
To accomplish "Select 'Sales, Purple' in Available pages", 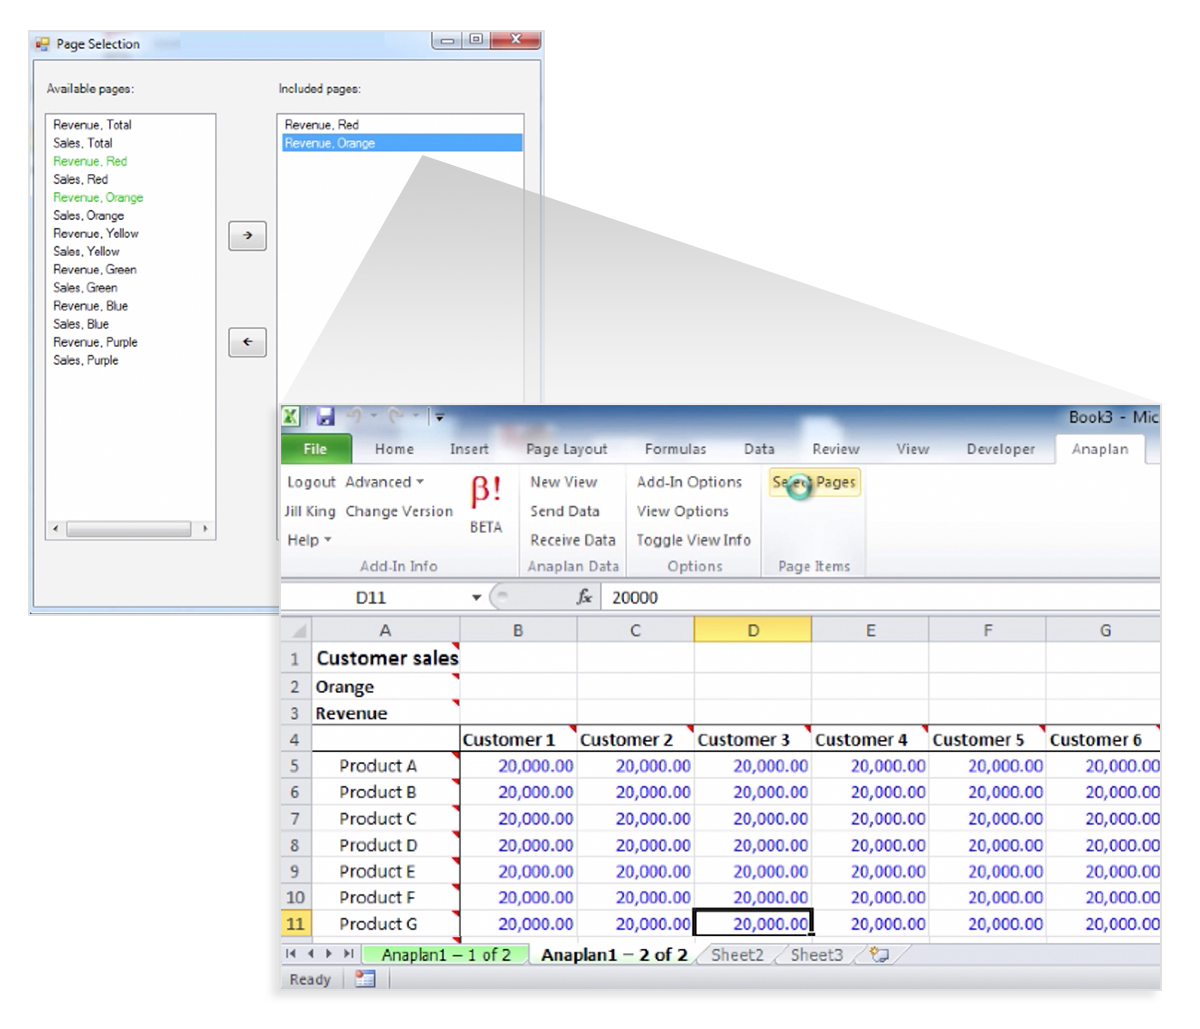I will [85, 361].
